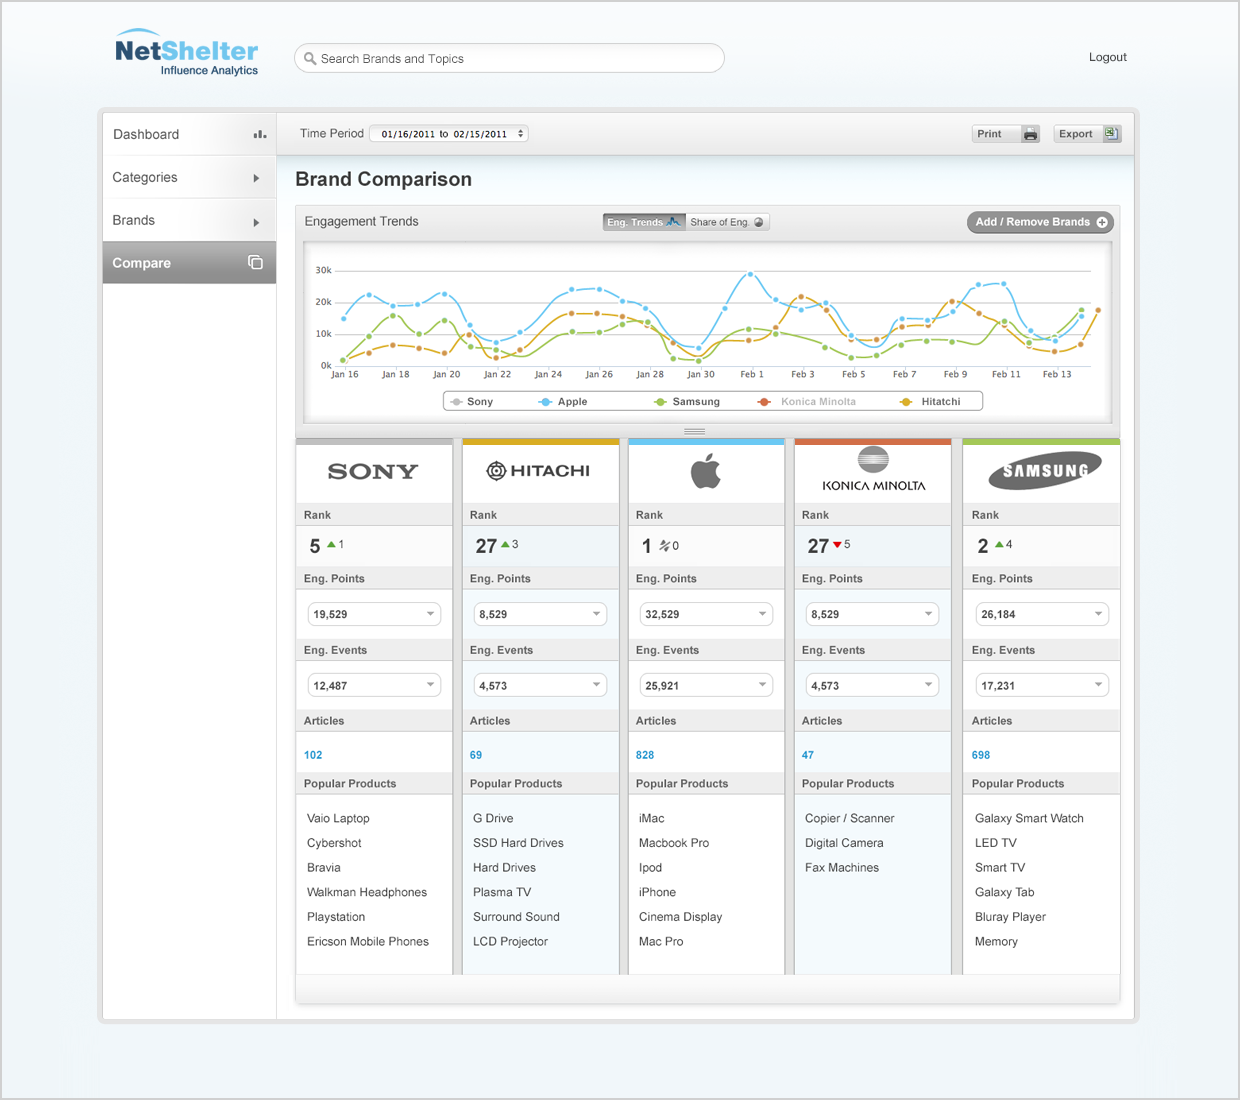Open Sony articles count 102
1240x1100 pixels.
click(313, 755)
